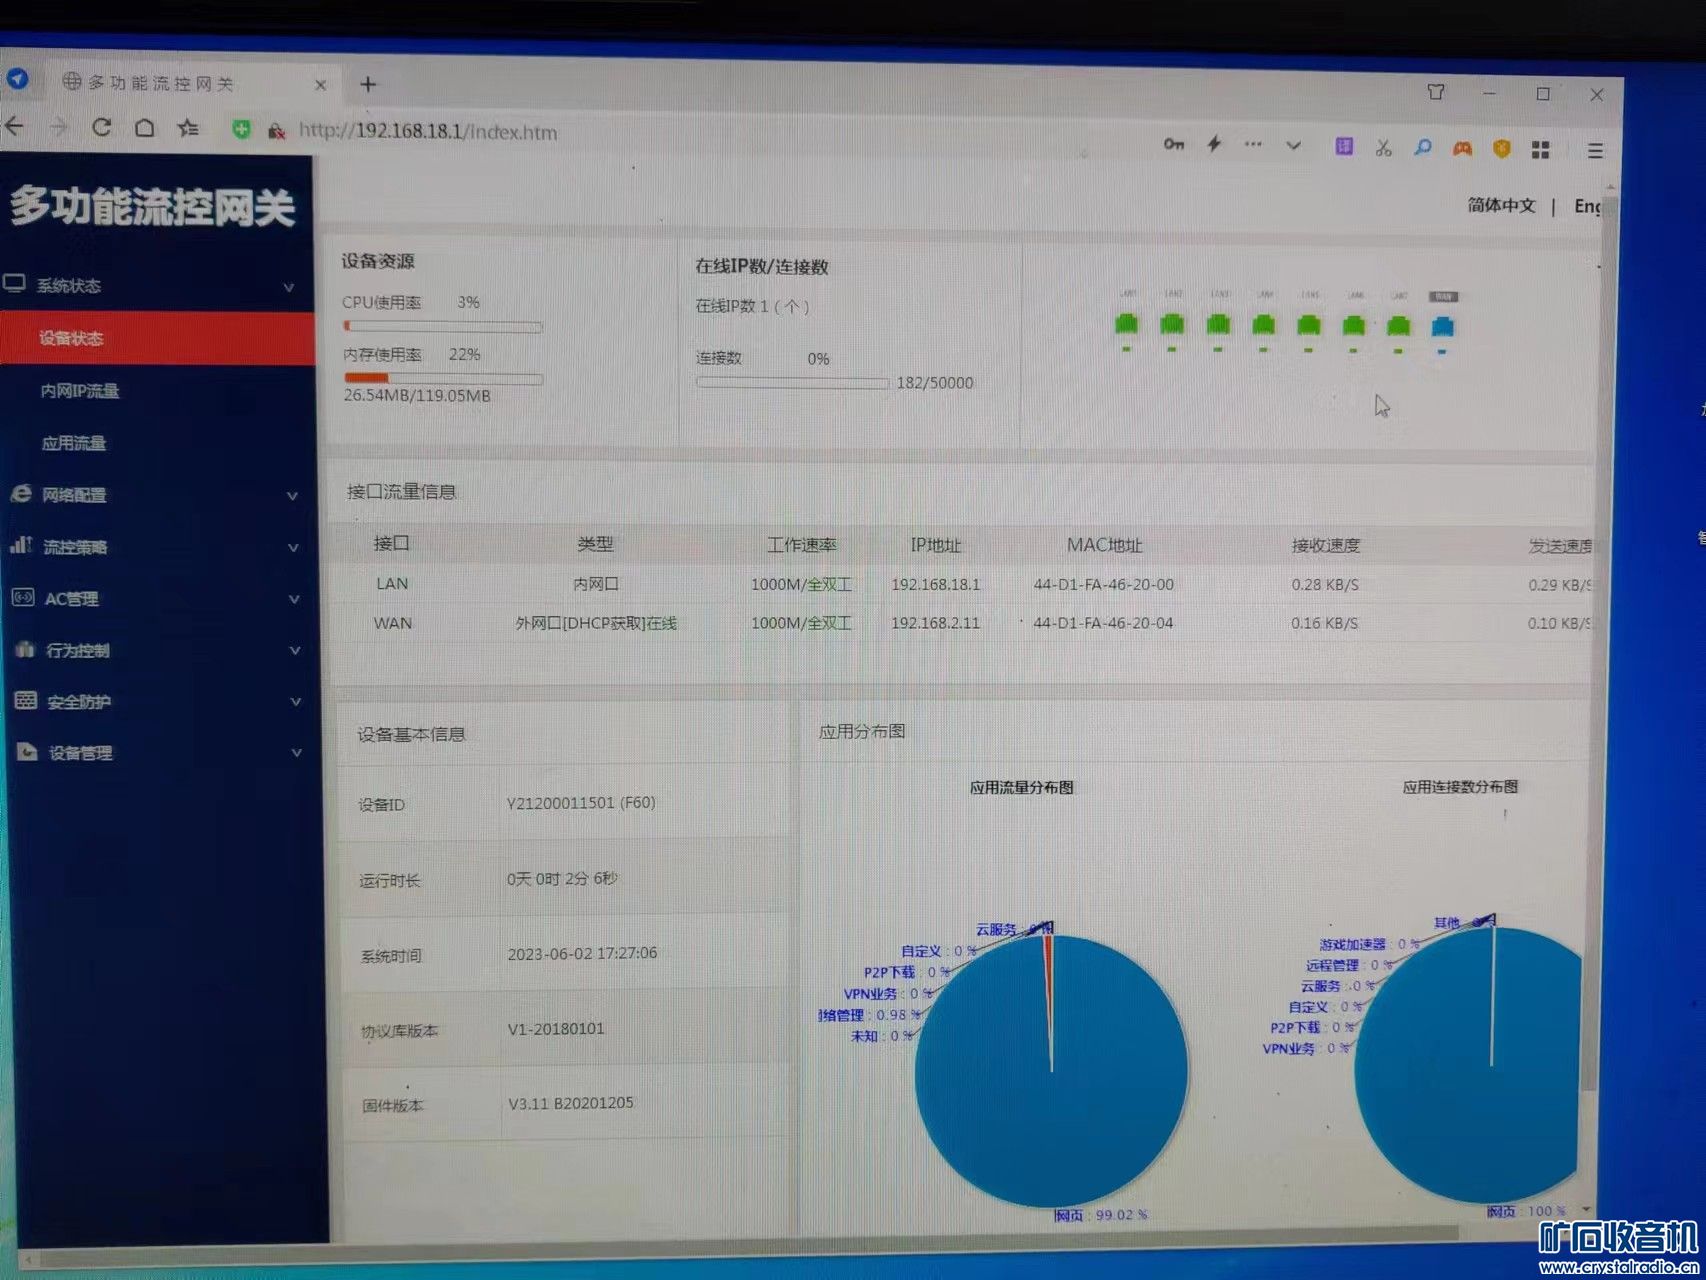Switch language to English
Image resolution: width=1706 pixels, height=1280 pixels.
(1588, 206)
